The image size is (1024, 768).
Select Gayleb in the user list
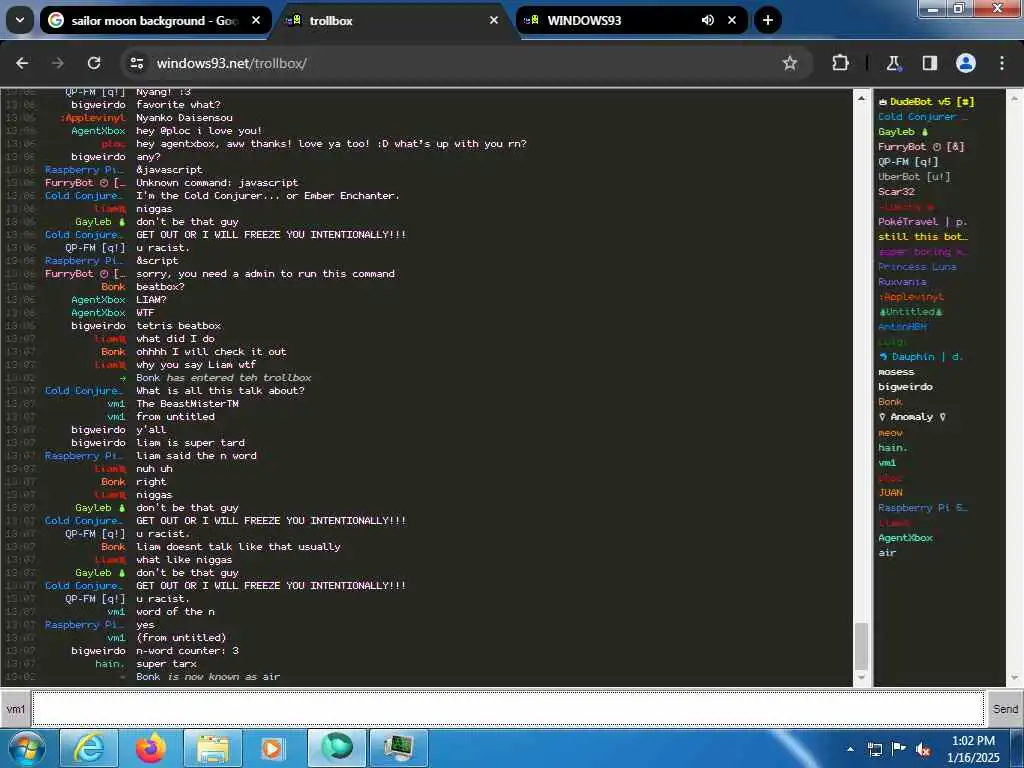903,132
